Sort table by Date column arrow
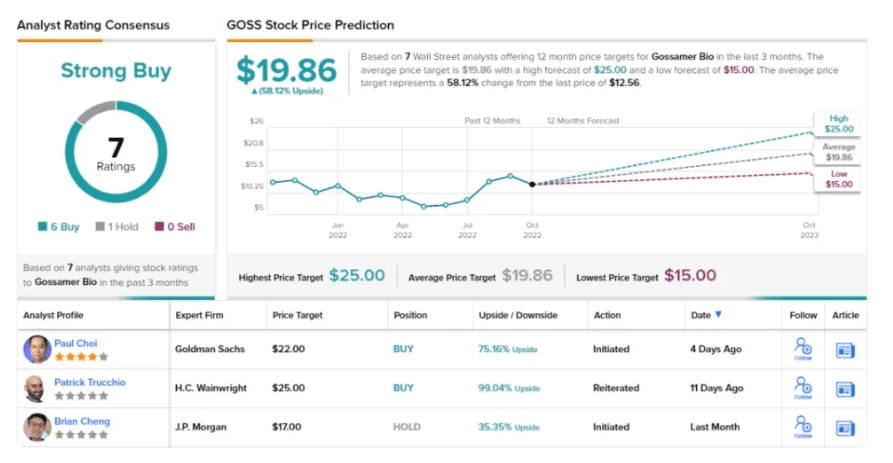The height and width of the screenshot is (463, 893). click(719, 316)
